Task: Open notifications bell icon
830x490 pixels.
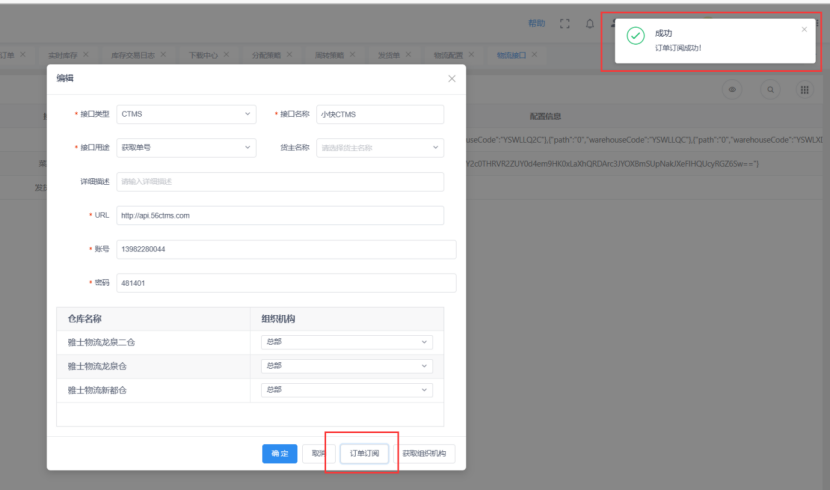Action: point(590,24)
